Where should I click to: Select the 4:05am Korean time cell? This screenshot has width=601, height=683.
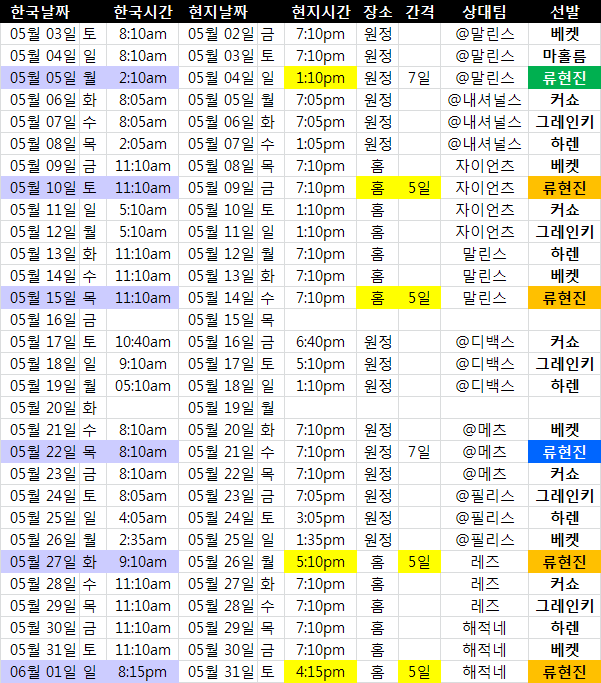pyautogui.click(x=142, y=518)
